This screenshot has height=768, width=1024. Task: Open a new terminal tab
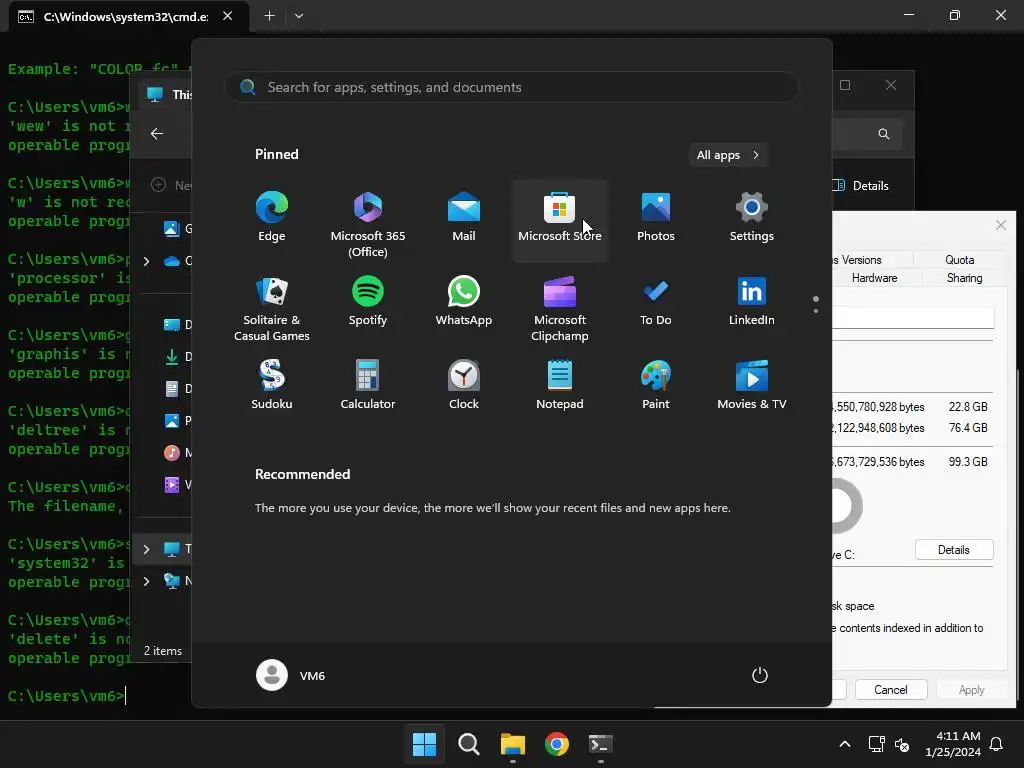point(269,16)
